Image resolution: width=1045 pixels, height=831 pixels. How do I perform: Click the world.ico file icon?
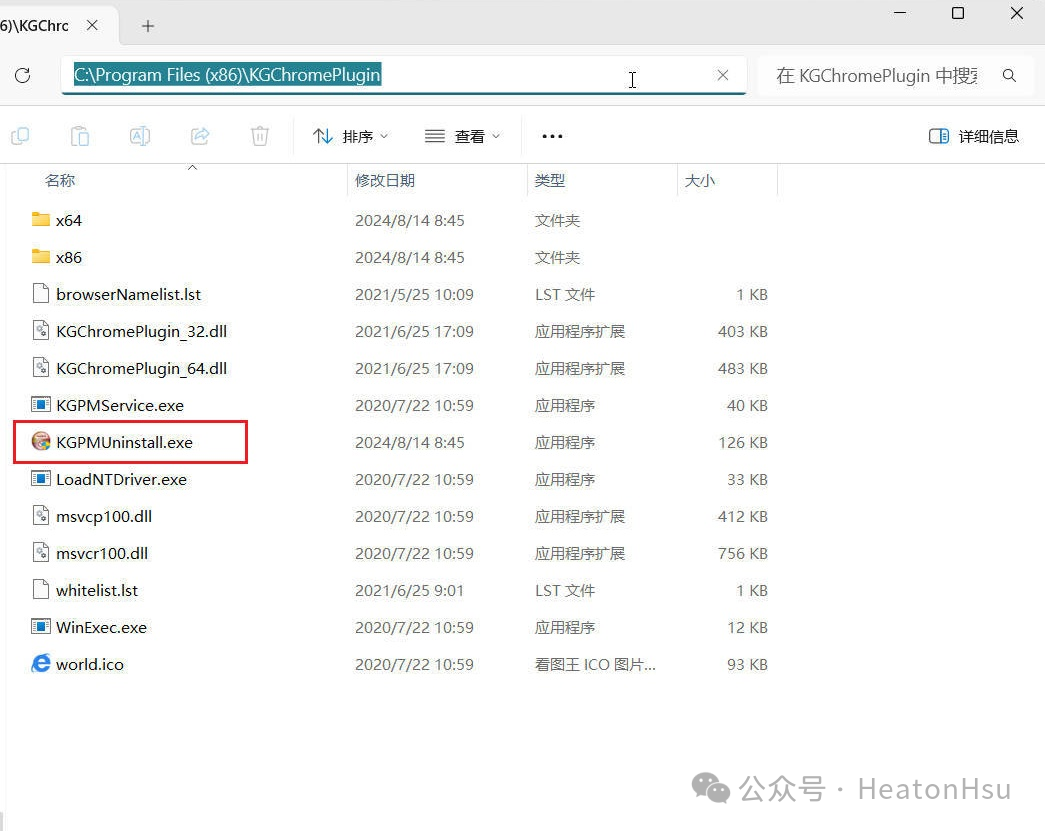(41, 664)
